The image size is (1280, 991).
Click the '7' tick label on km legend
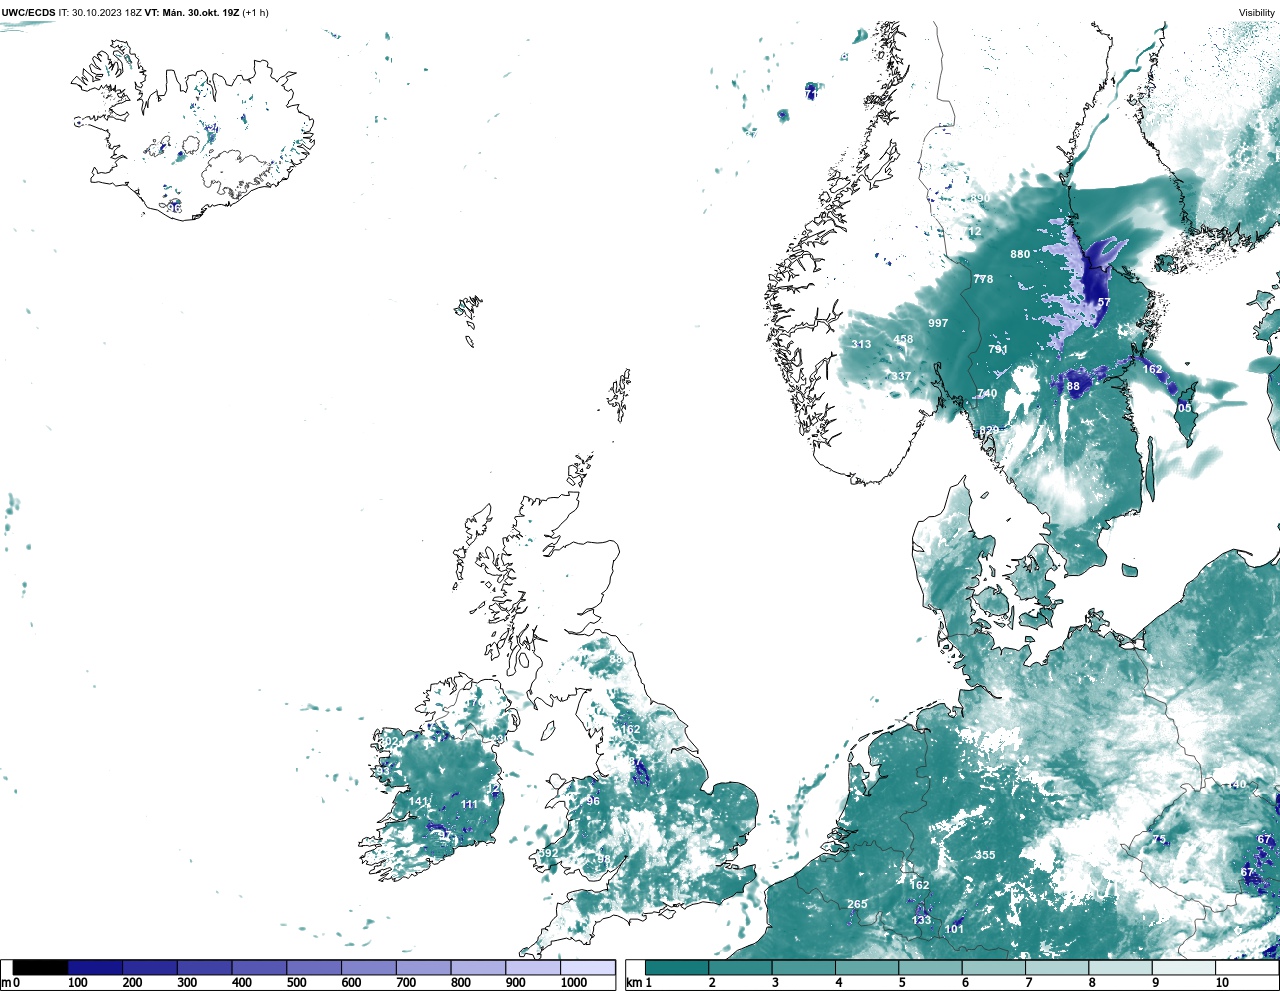tap(1028, 983)
